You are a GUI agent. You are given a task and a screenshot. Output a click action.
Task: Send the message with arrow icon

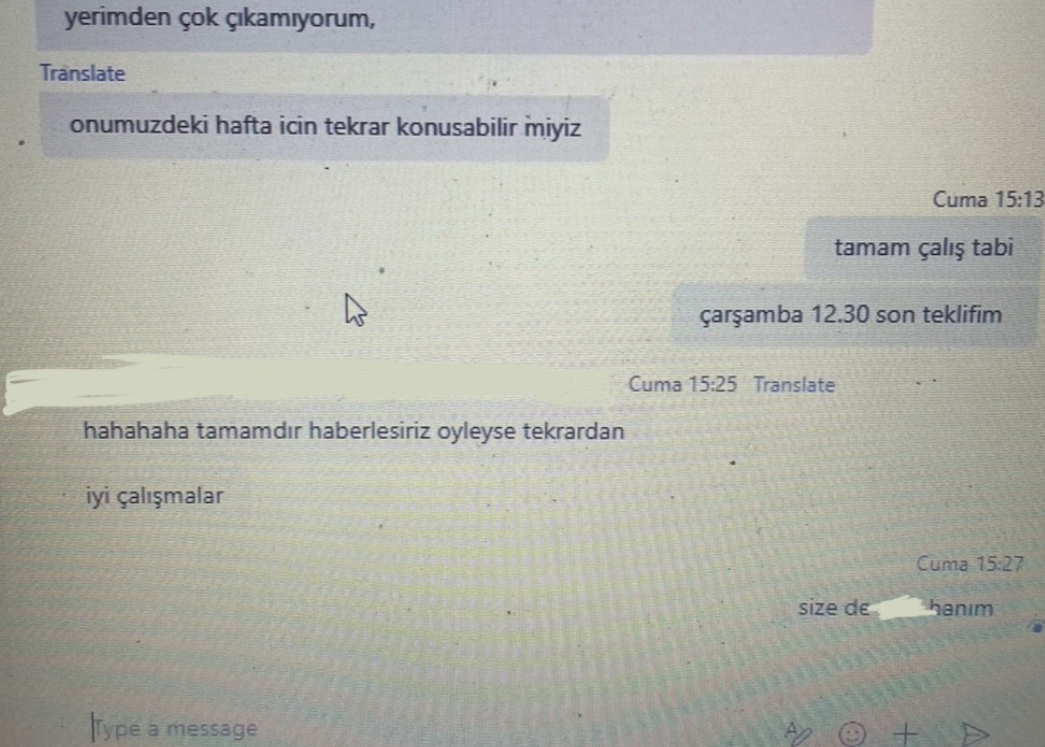click(x=974, y=734)
